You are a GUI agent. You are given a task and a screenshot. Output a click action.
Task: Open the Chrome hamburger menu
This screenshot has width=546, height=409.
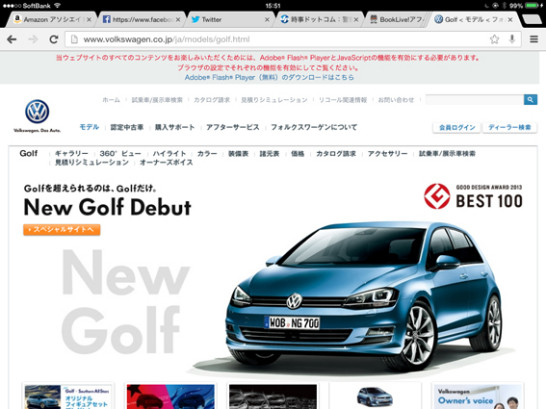point(534,39)
